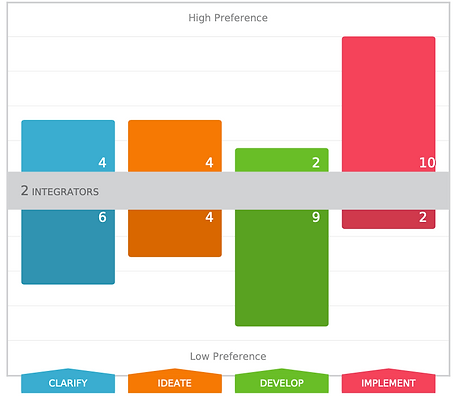Screen dimensions: 458x398
Task: Click the High Preference heading text
Action: tap(228, 18)
